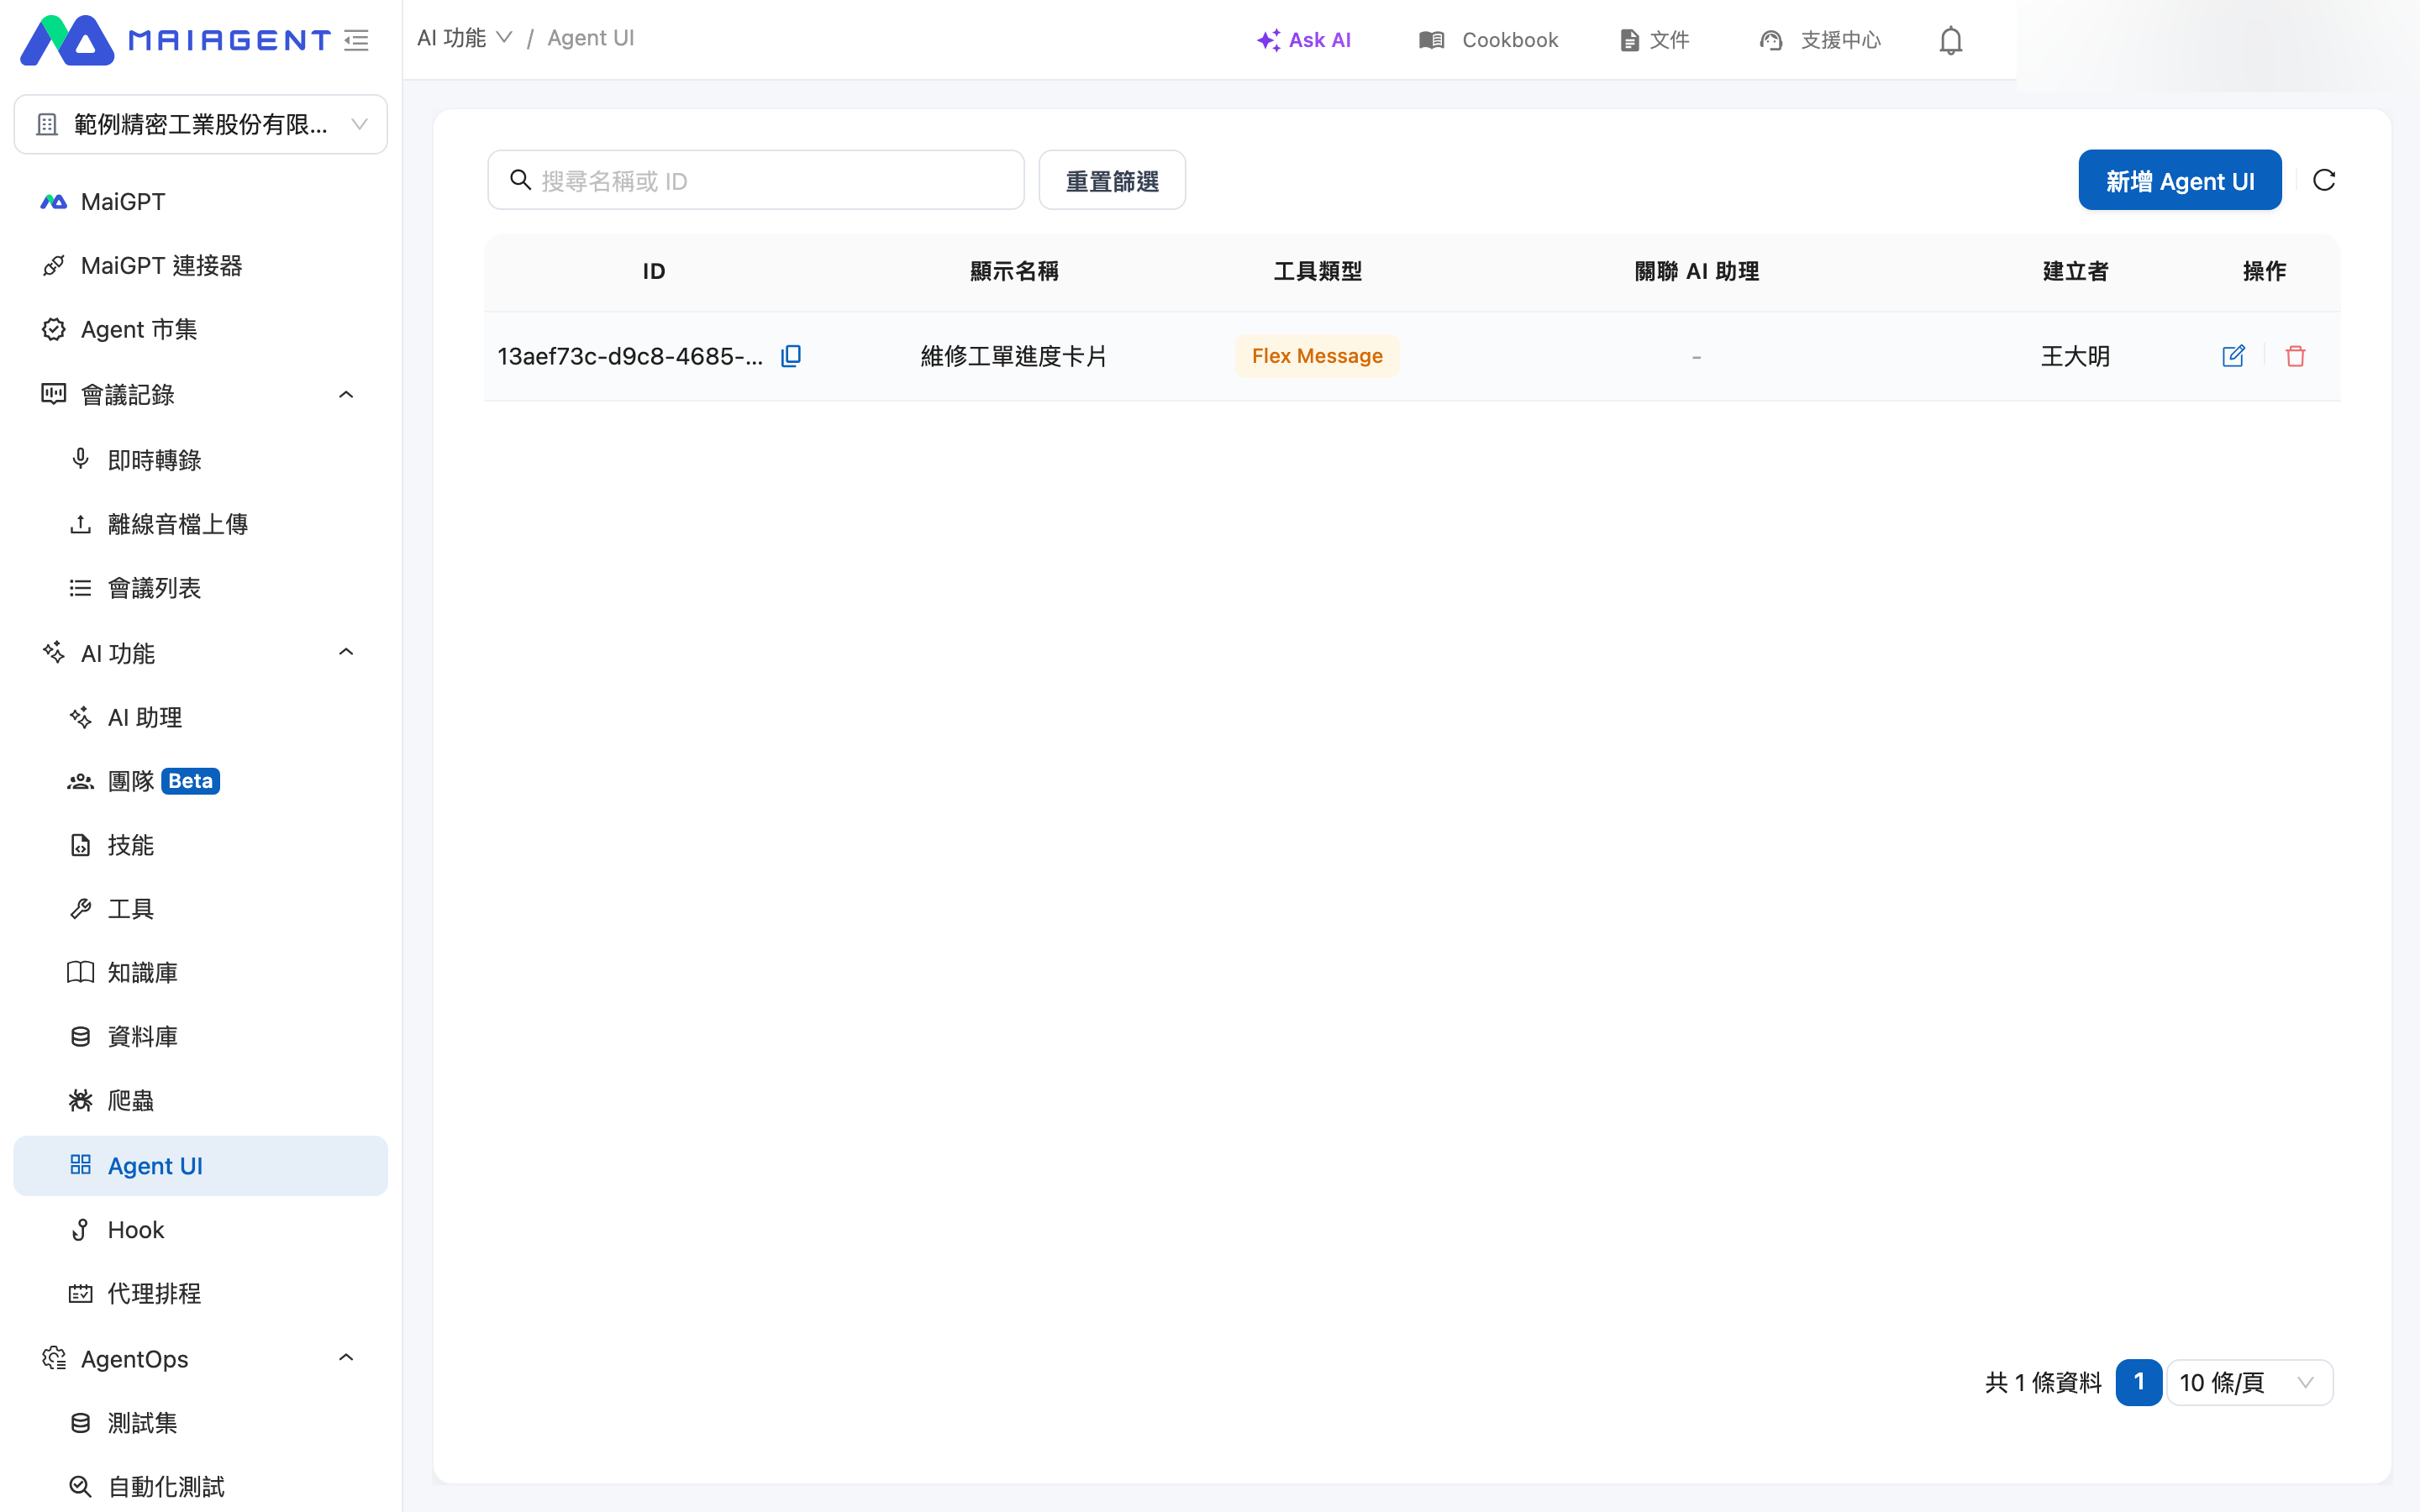Open 團隊 Beta page
The image size is (2420, 1512).
(x=200, y=781)
